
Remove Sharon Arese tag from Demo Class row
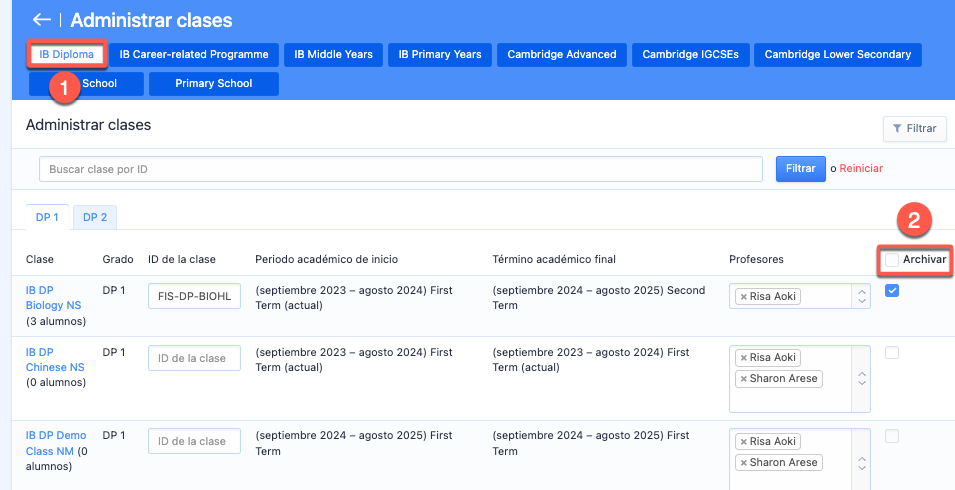point(743,463)
